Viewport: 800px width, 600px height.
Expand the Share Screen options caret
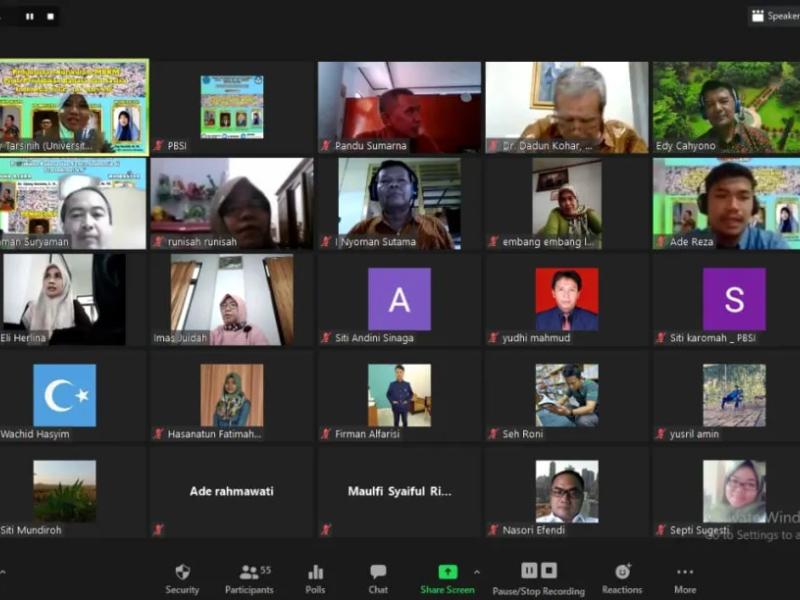tap(476, 572)
